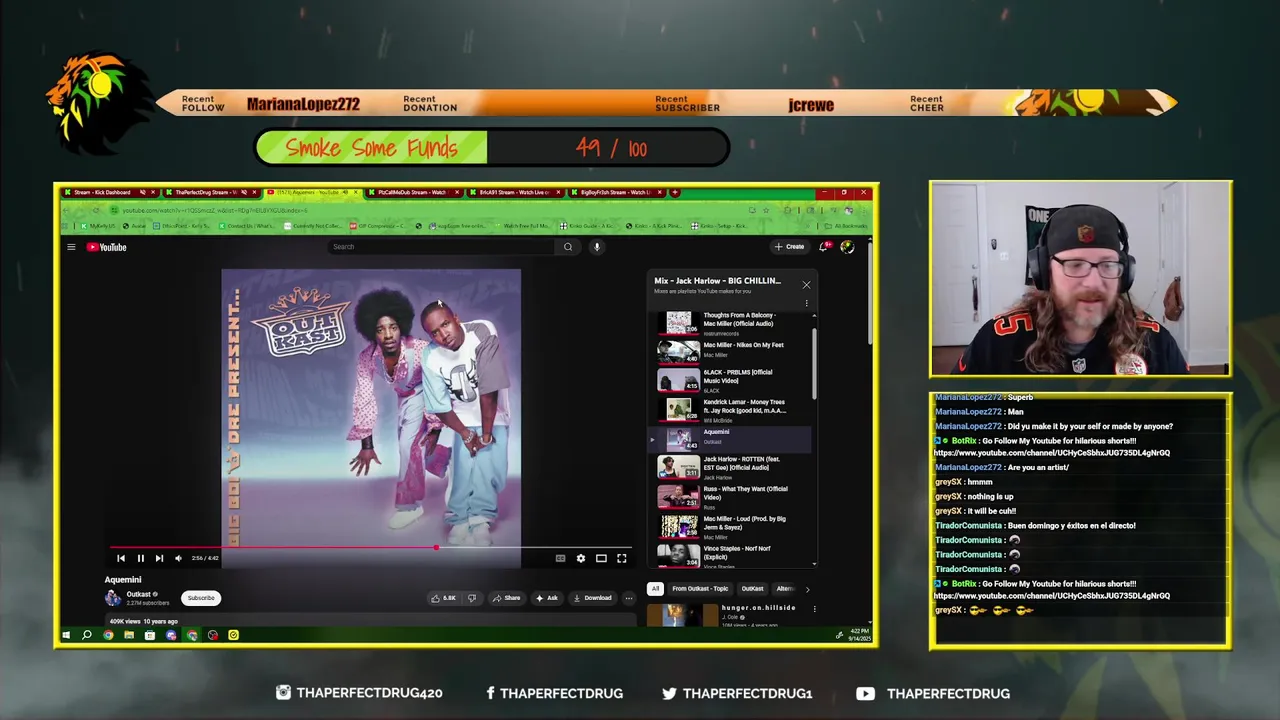
Task: Switch to BigBoyFr3sh Stream browser tab
Action: (x=617, y=192)
